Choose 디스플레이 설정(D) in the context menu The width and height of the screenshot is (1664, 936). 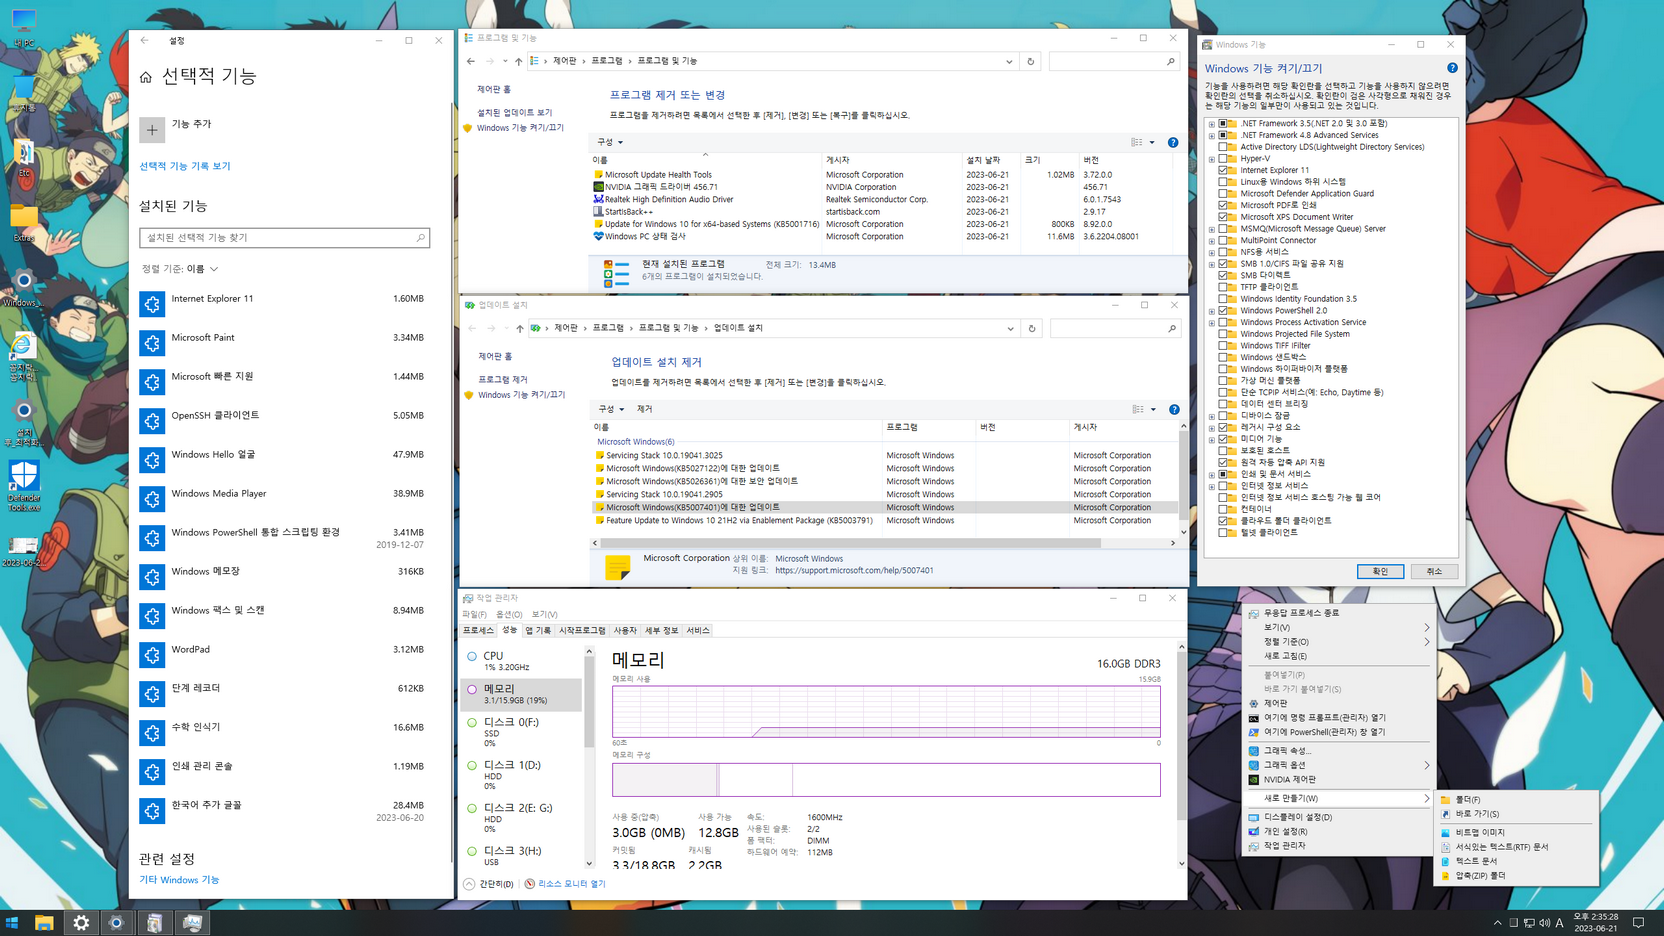[1297, 817]
